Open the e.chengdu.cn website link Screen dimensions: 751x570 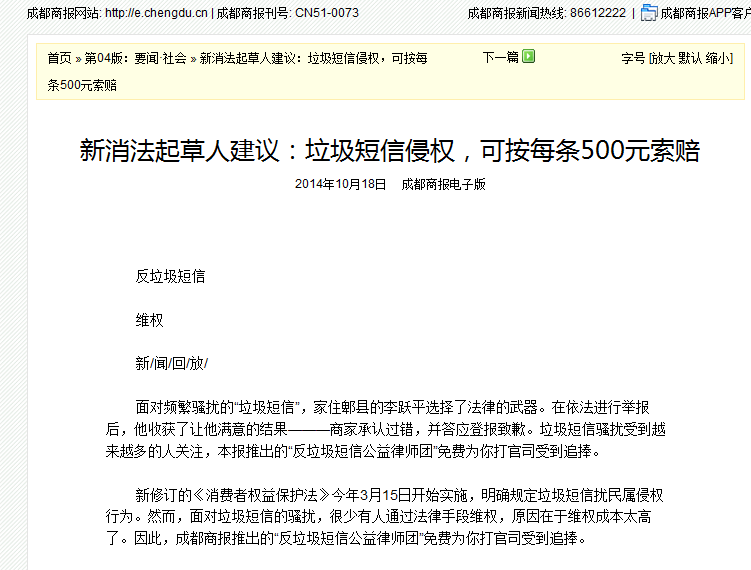(156, 13)
